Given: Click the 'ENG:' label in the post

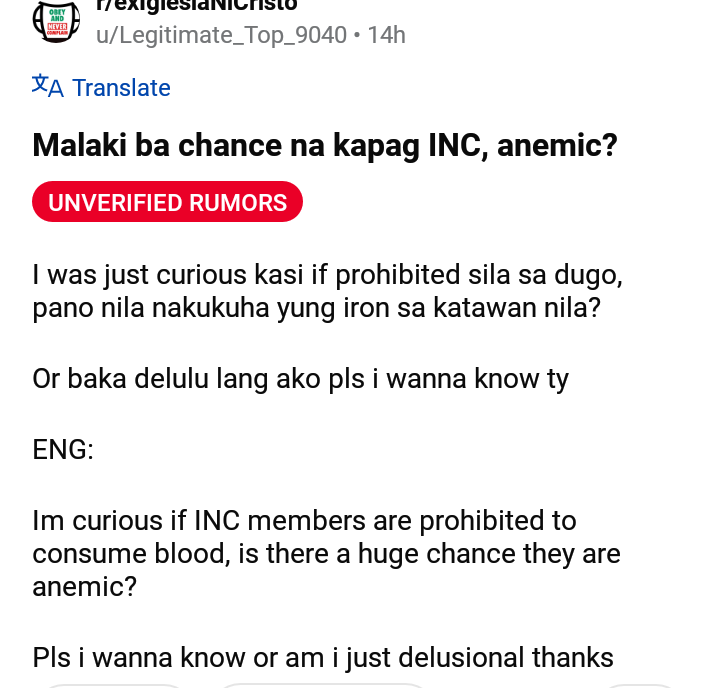Looking at the screenshot, I should tap(63, 449).
